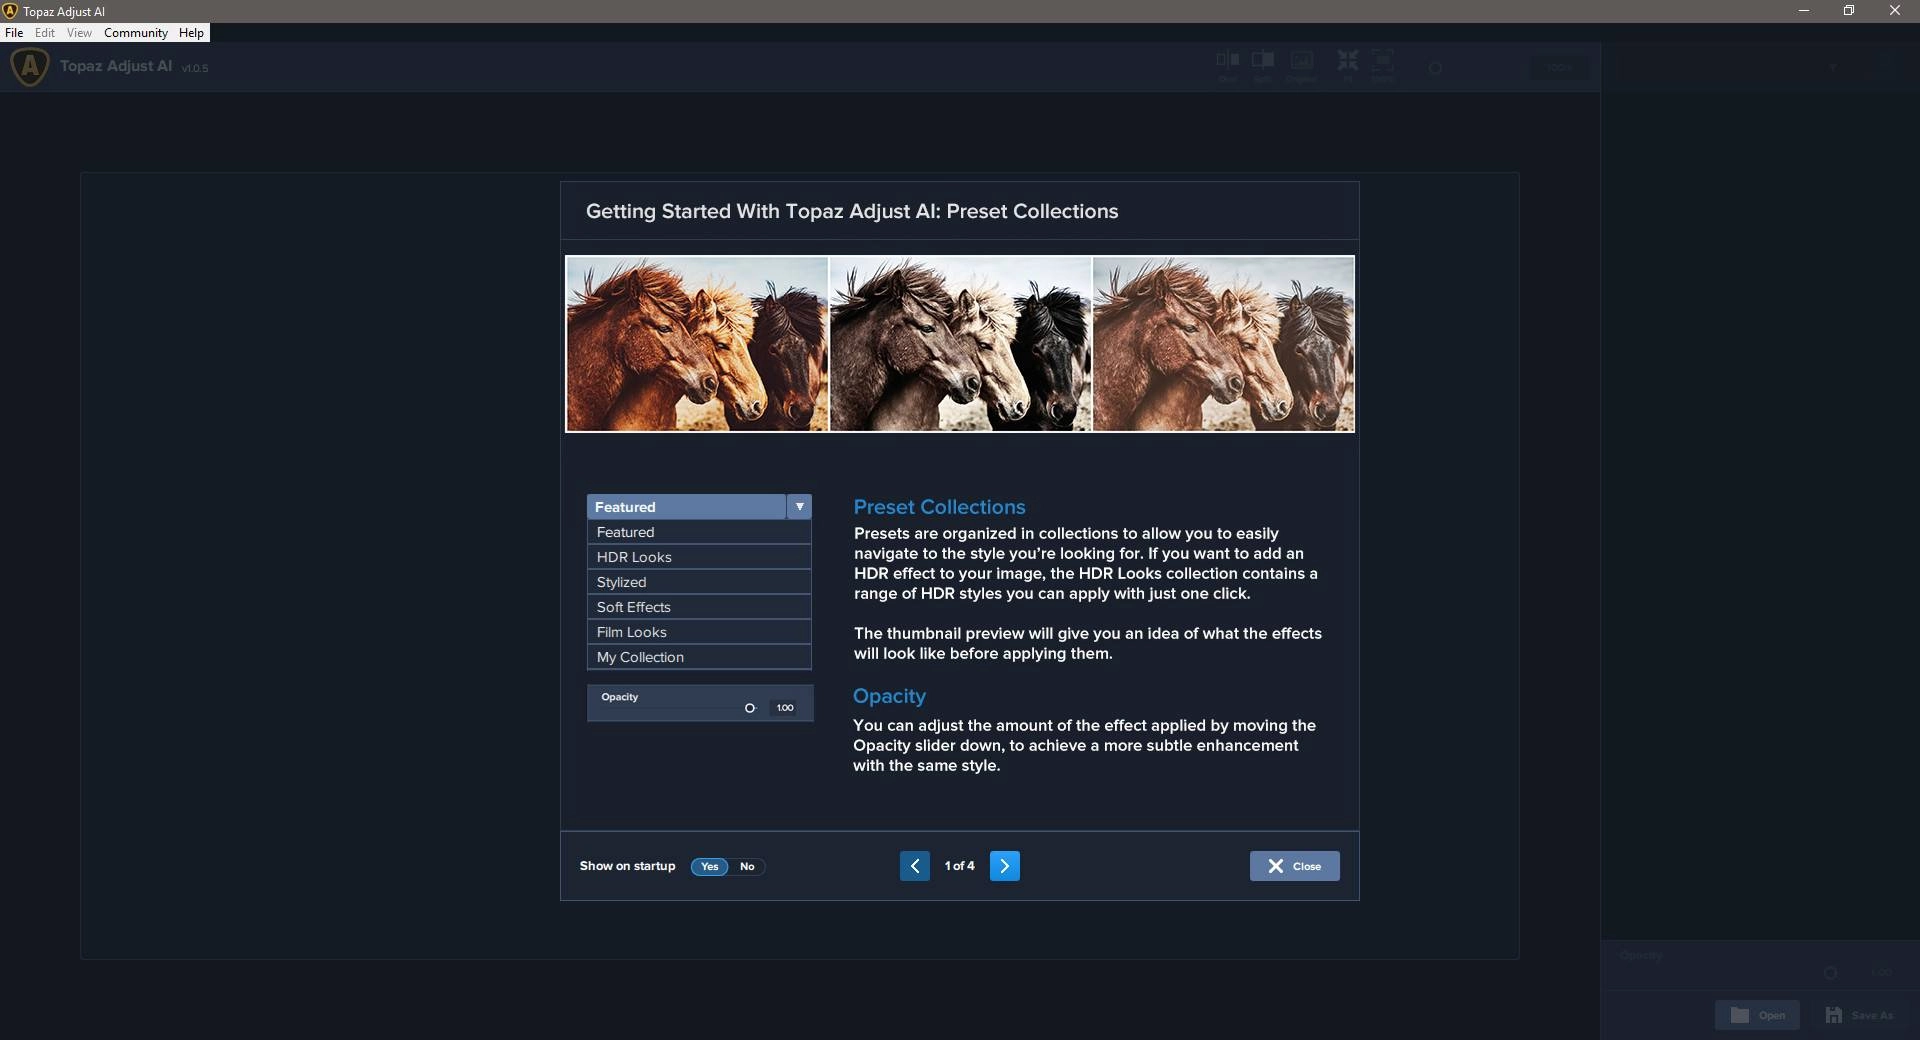
Task: Click the Topaz Adjust AI logo icon
Action: pos(30,67)
